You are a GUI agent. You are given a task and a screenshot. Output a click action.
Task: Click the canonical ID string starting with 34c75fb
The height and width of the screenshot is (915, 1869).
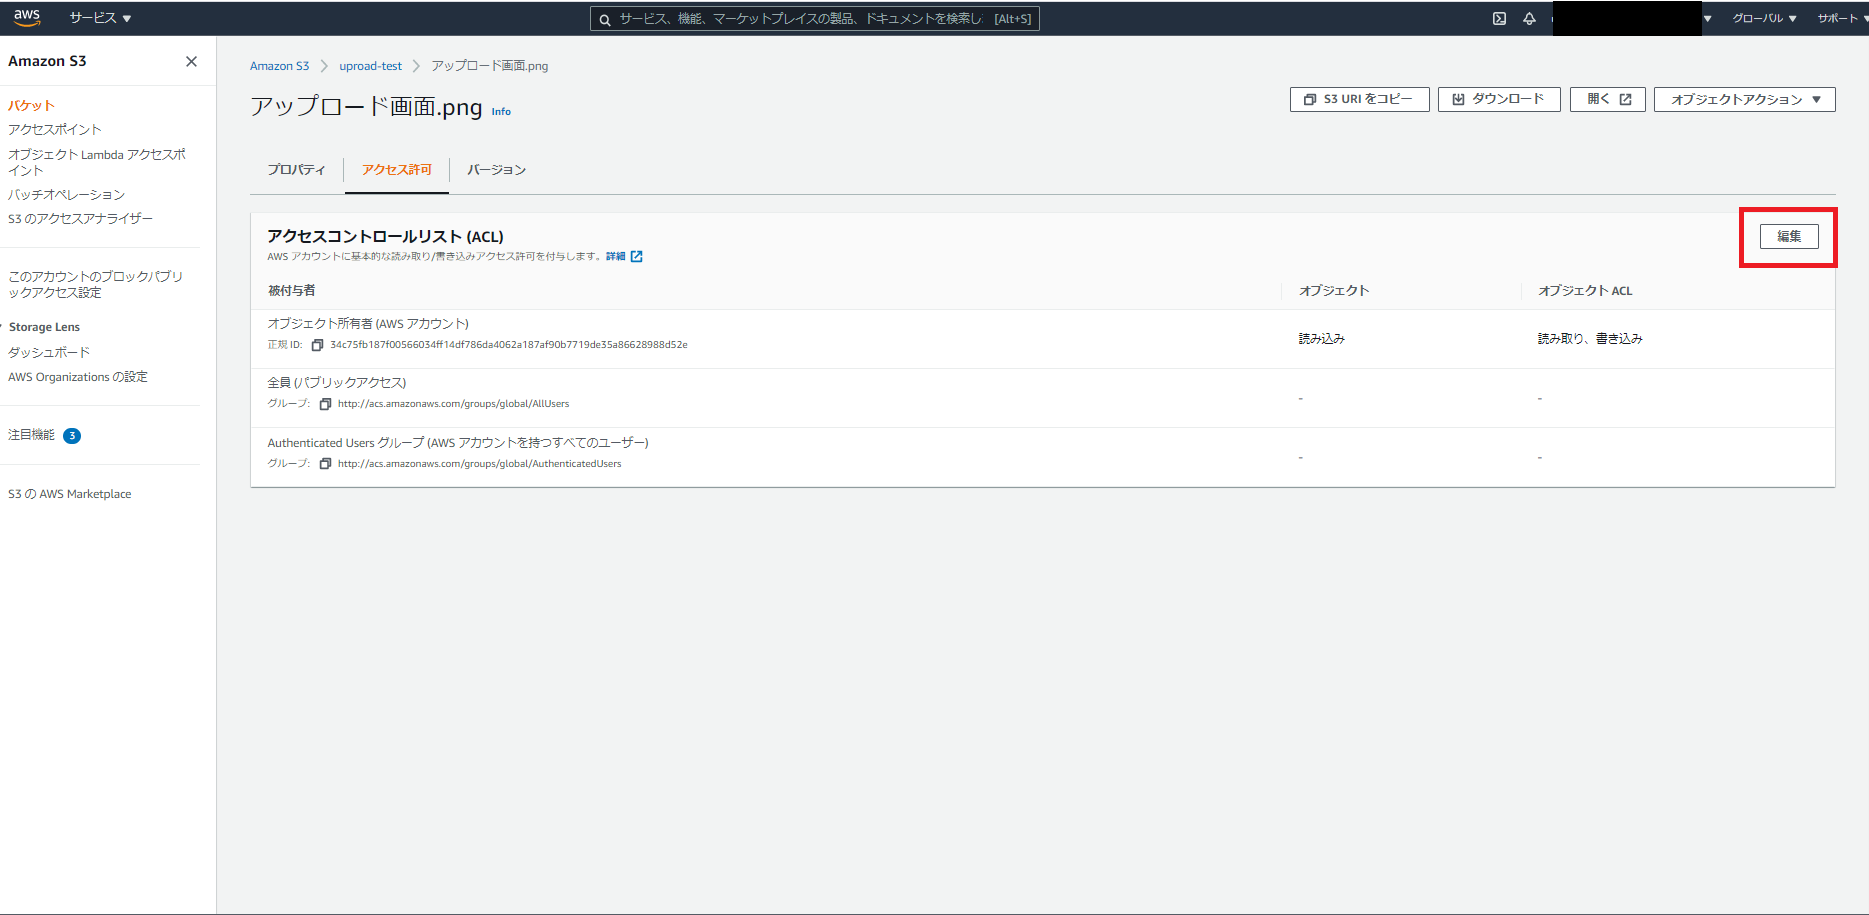[x=509, y=345]
